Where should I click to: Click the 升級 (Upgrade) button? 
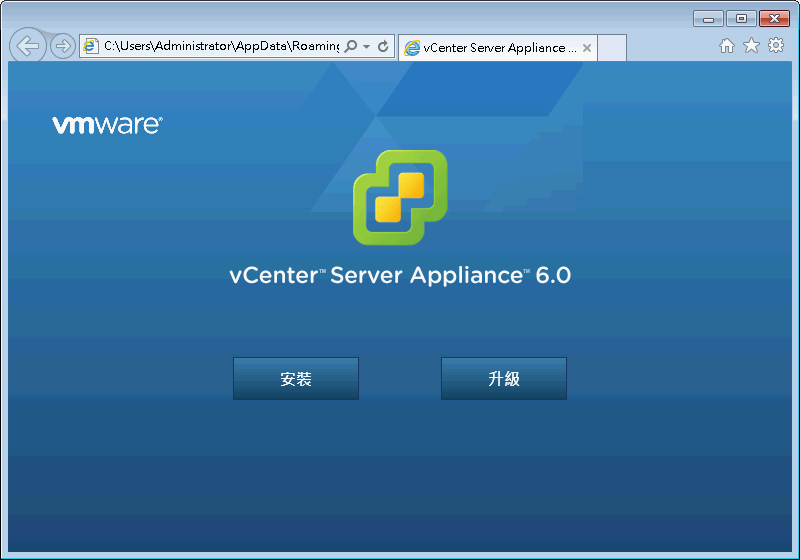coord(504,378)
